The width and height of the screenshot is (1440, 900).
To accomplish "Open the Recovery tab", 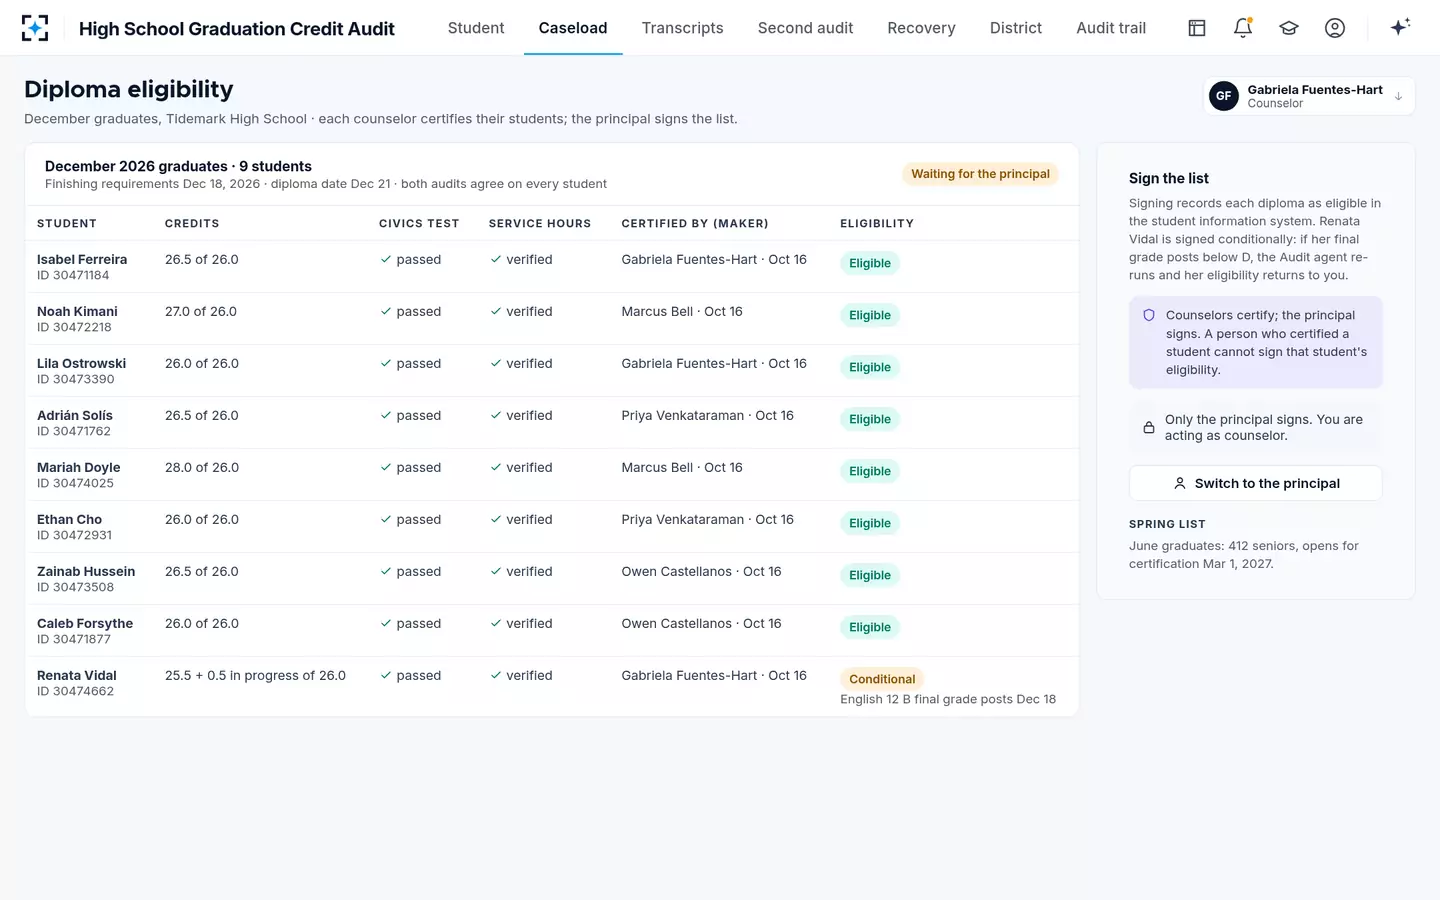I will (922, 28).
